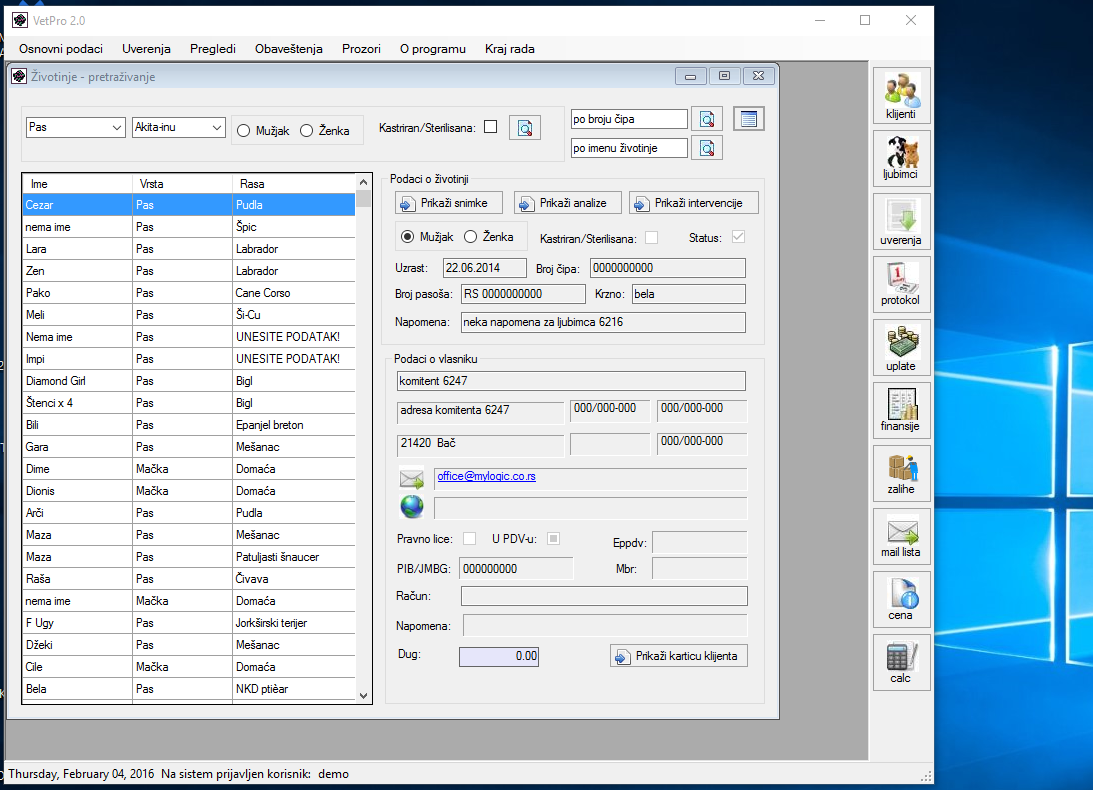Select Ženka radio in search filter
This screenshot has height=790, width=1093.
tap(307, 130)
